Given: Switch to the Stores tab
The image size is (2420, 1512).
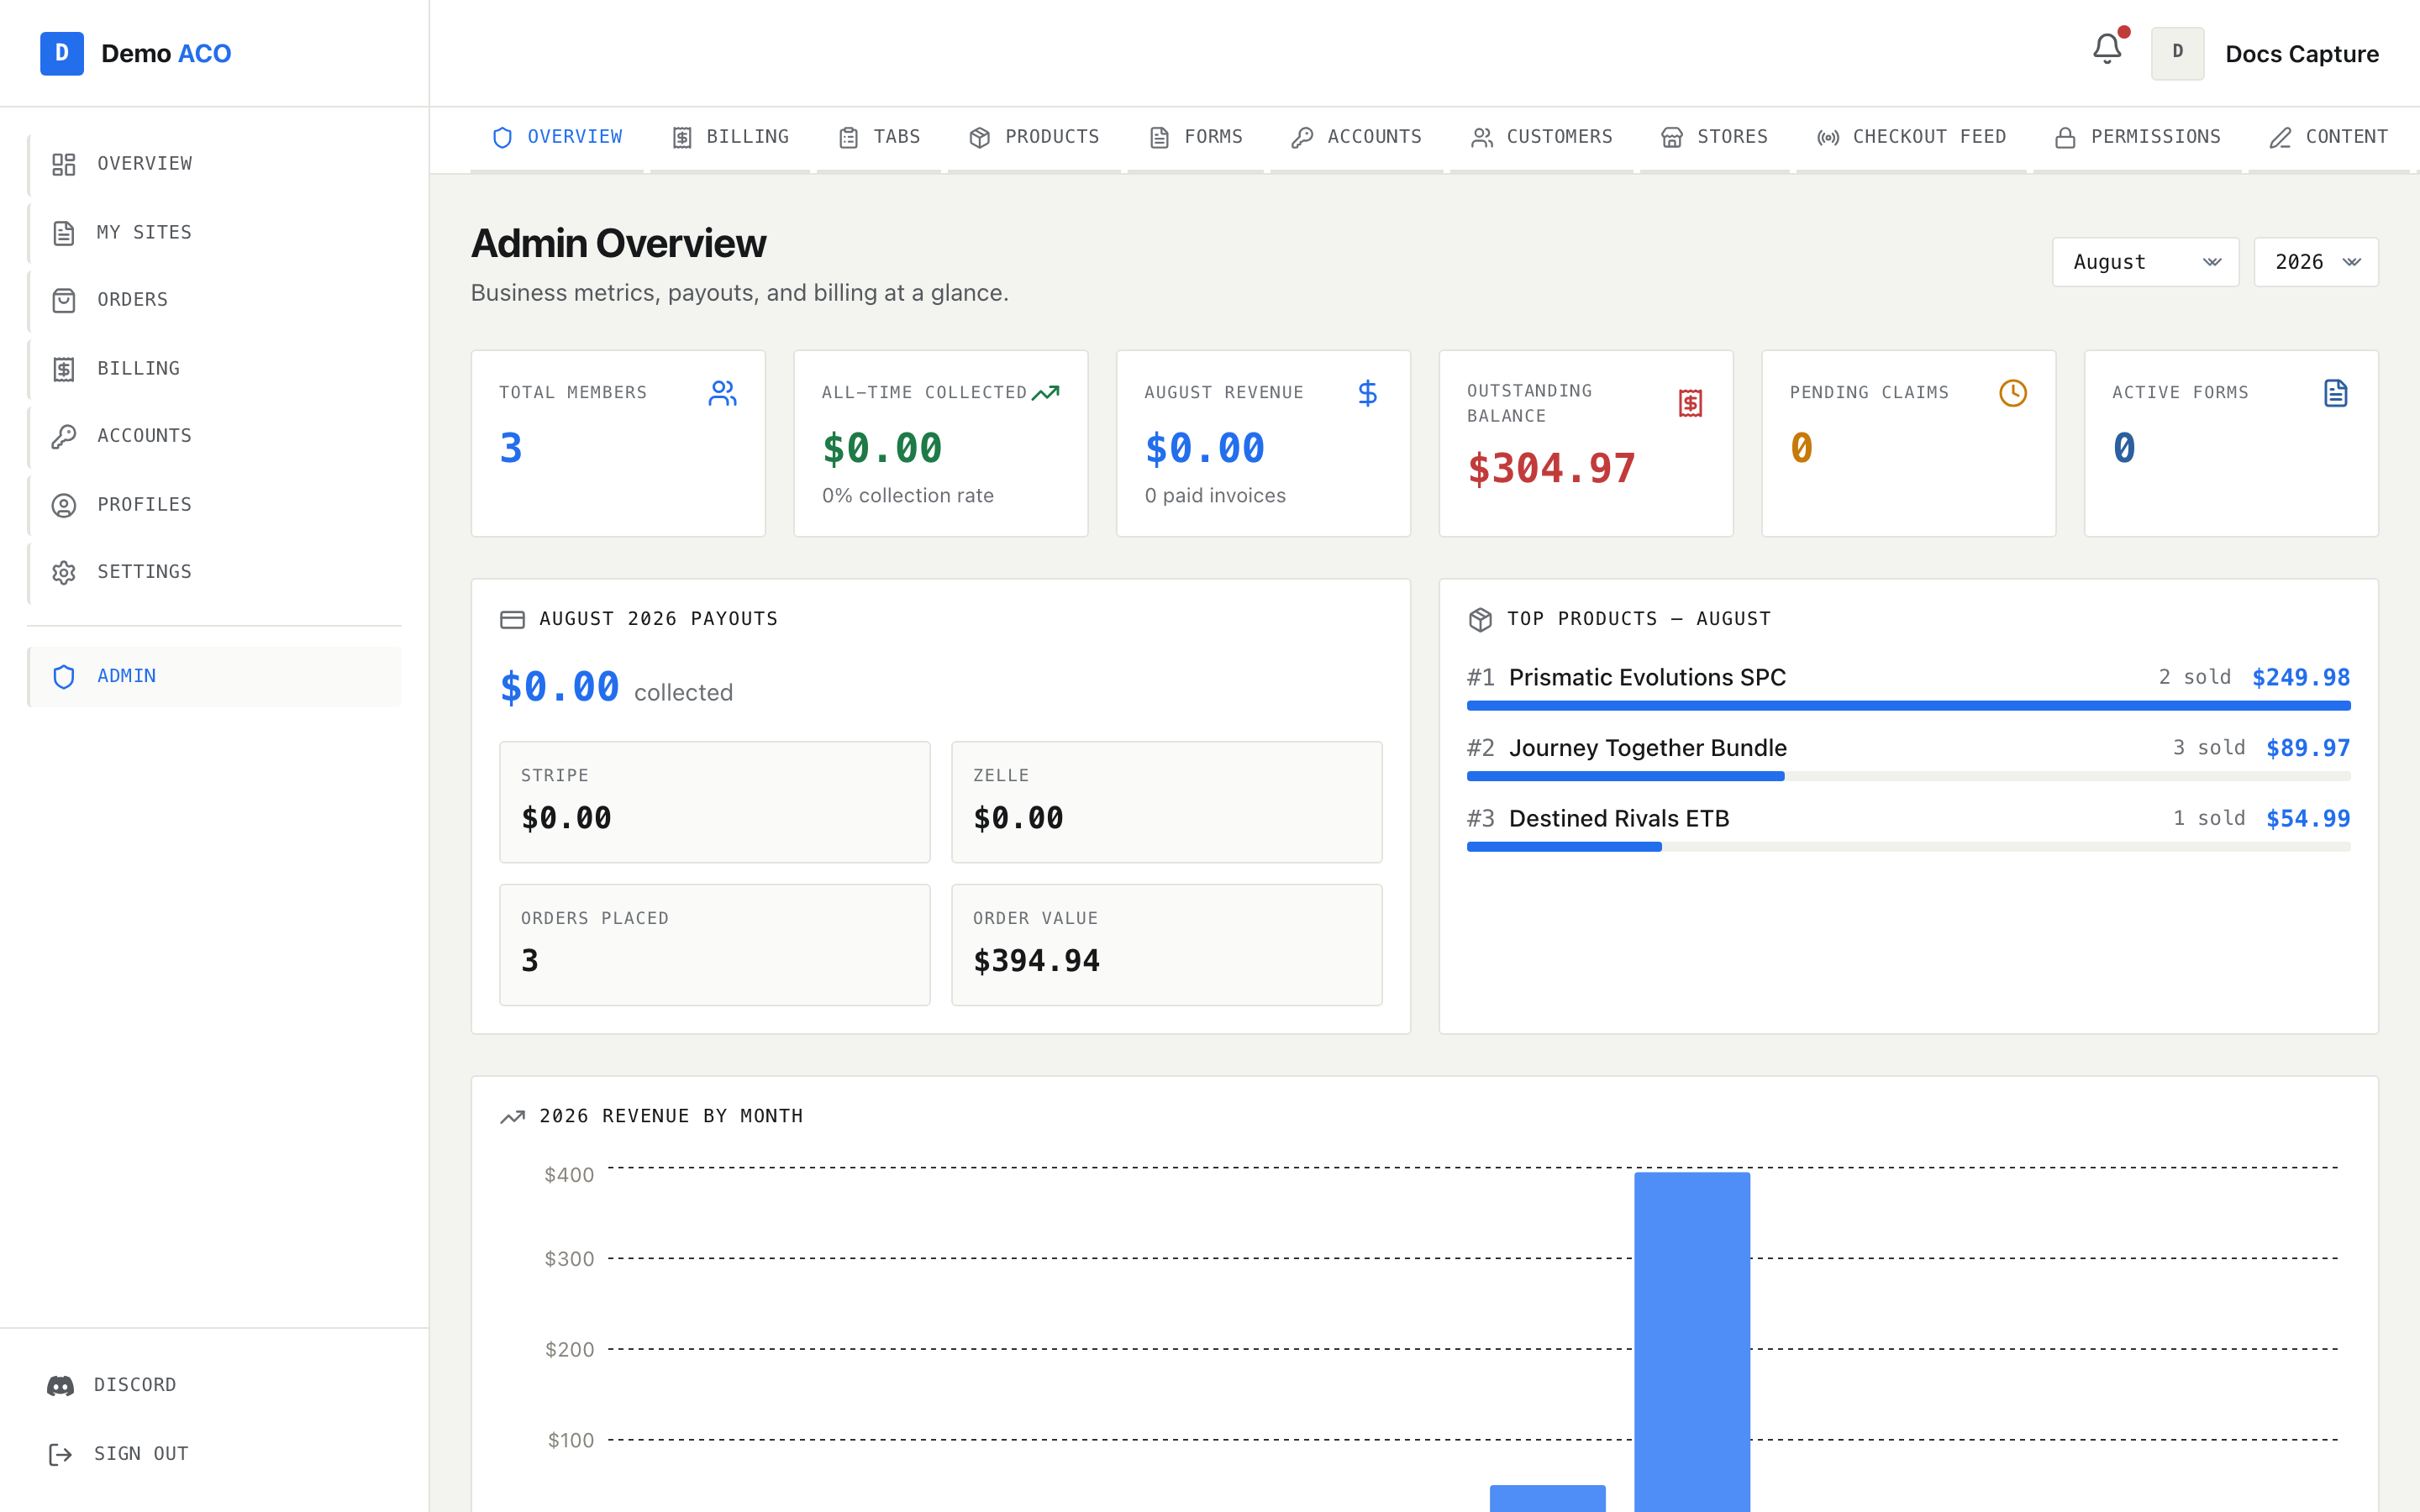Looking at the screenshot, I should 1714,137.
